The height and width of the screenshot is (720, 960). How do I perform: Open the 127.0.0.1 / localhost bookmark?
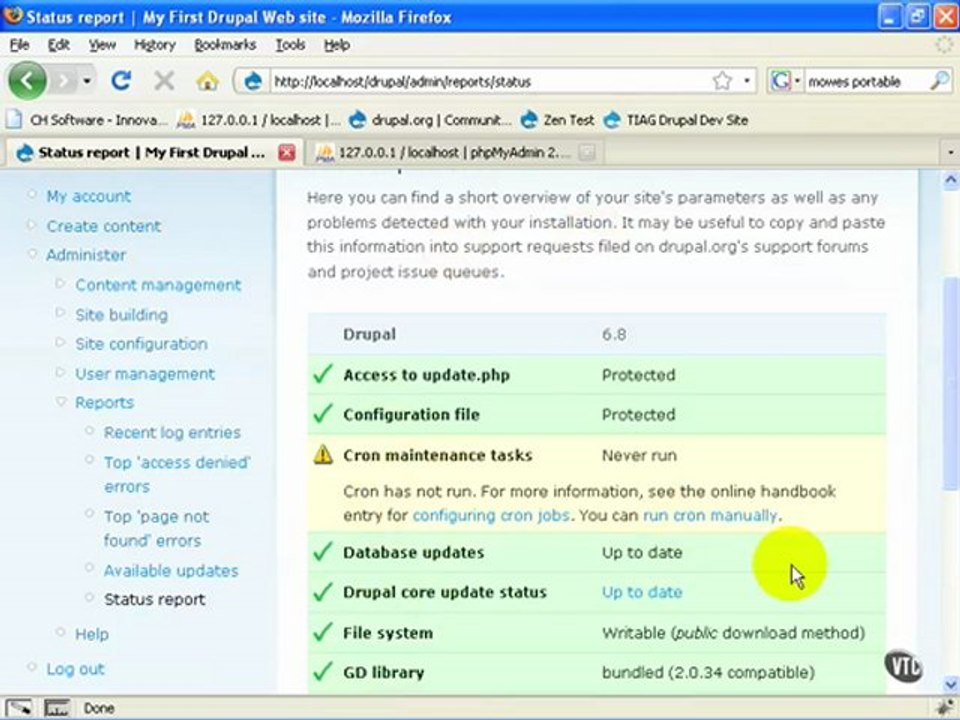(x=258, y=120)
